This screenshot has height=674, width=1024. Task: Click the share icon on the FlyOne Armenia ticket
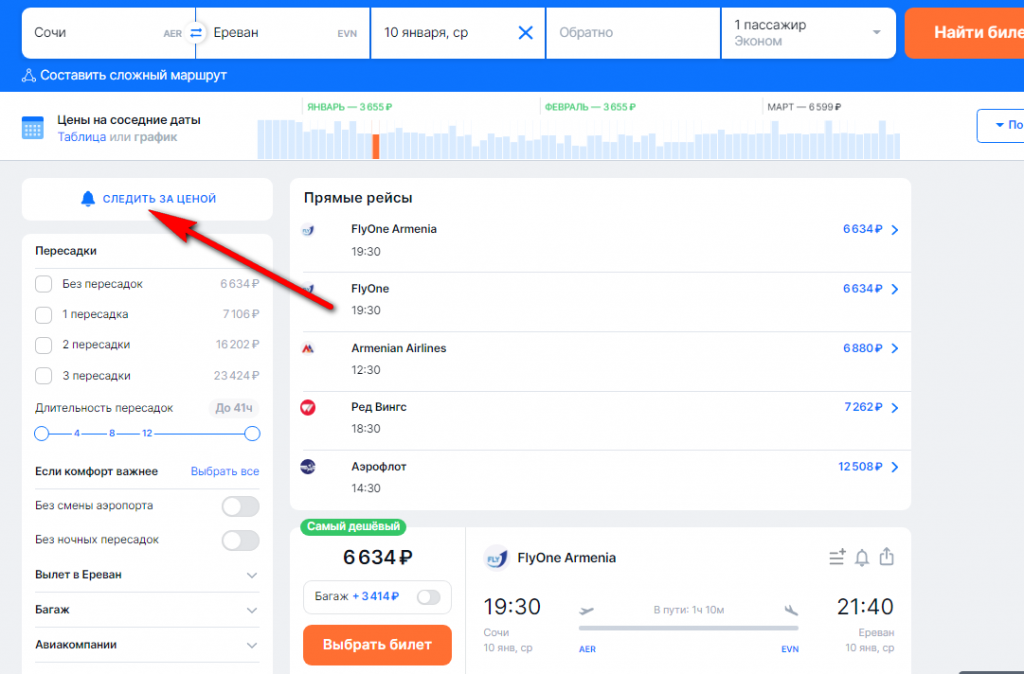(886, 558)
